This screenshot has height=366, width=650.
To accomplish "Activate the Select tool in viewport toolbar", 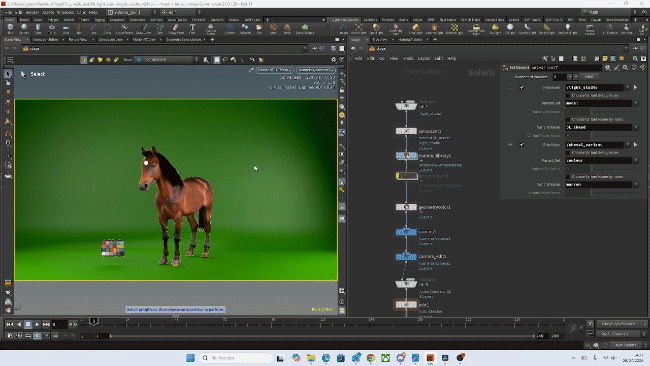I will [8, 74].
